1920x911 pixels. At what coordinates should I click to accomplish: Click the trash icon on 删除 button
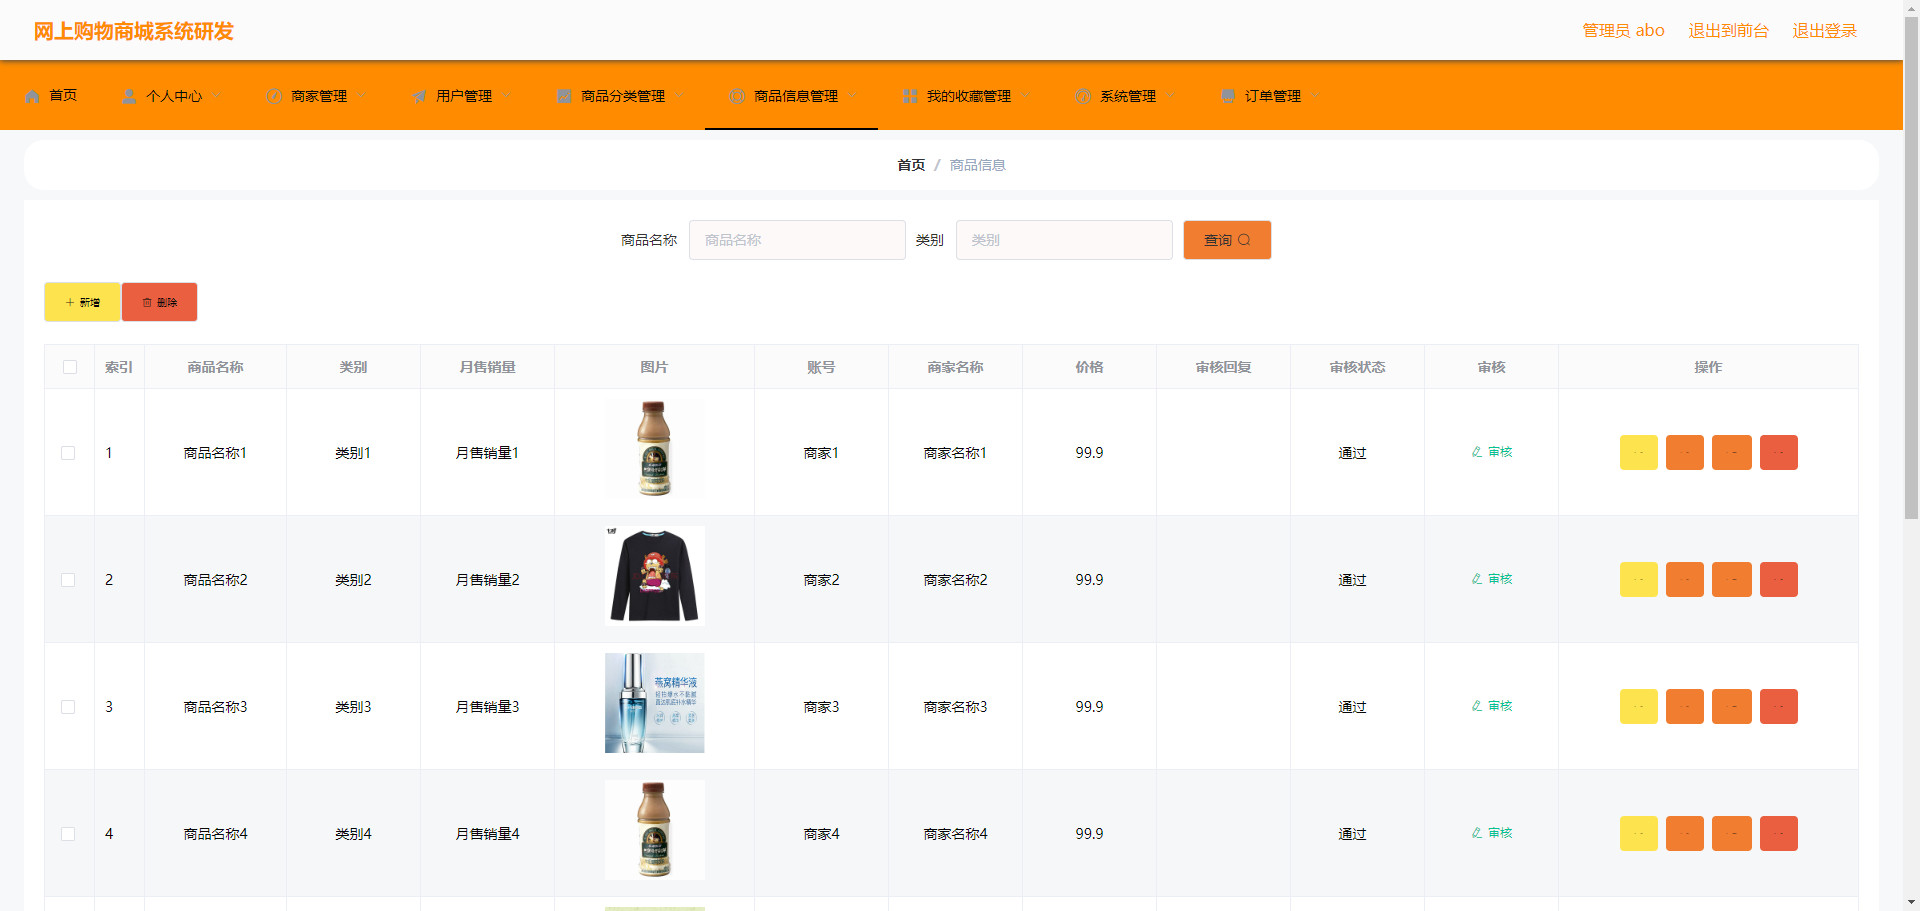[147, 302]
